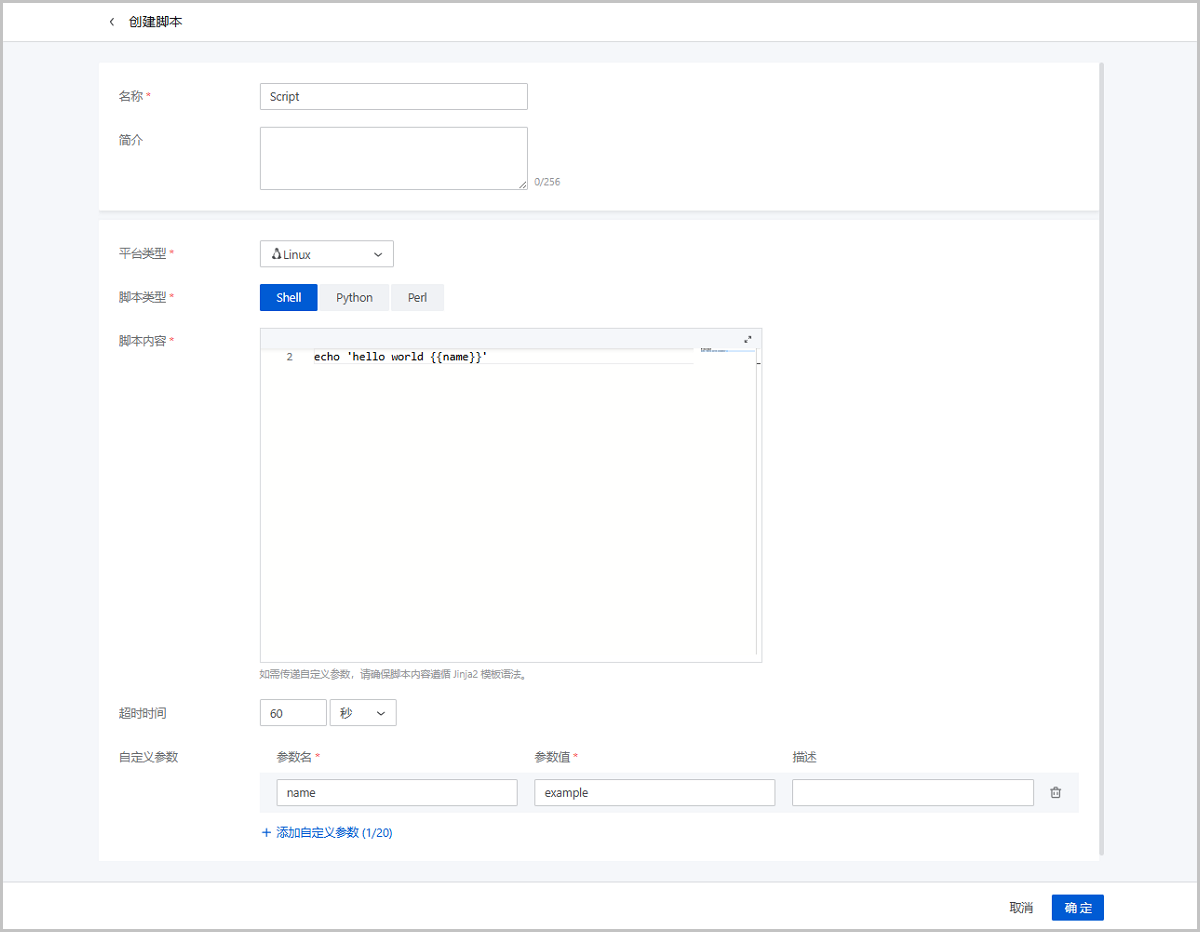Focus the 名称 field containing Script

pyautogui.click(x=393, y=97)
